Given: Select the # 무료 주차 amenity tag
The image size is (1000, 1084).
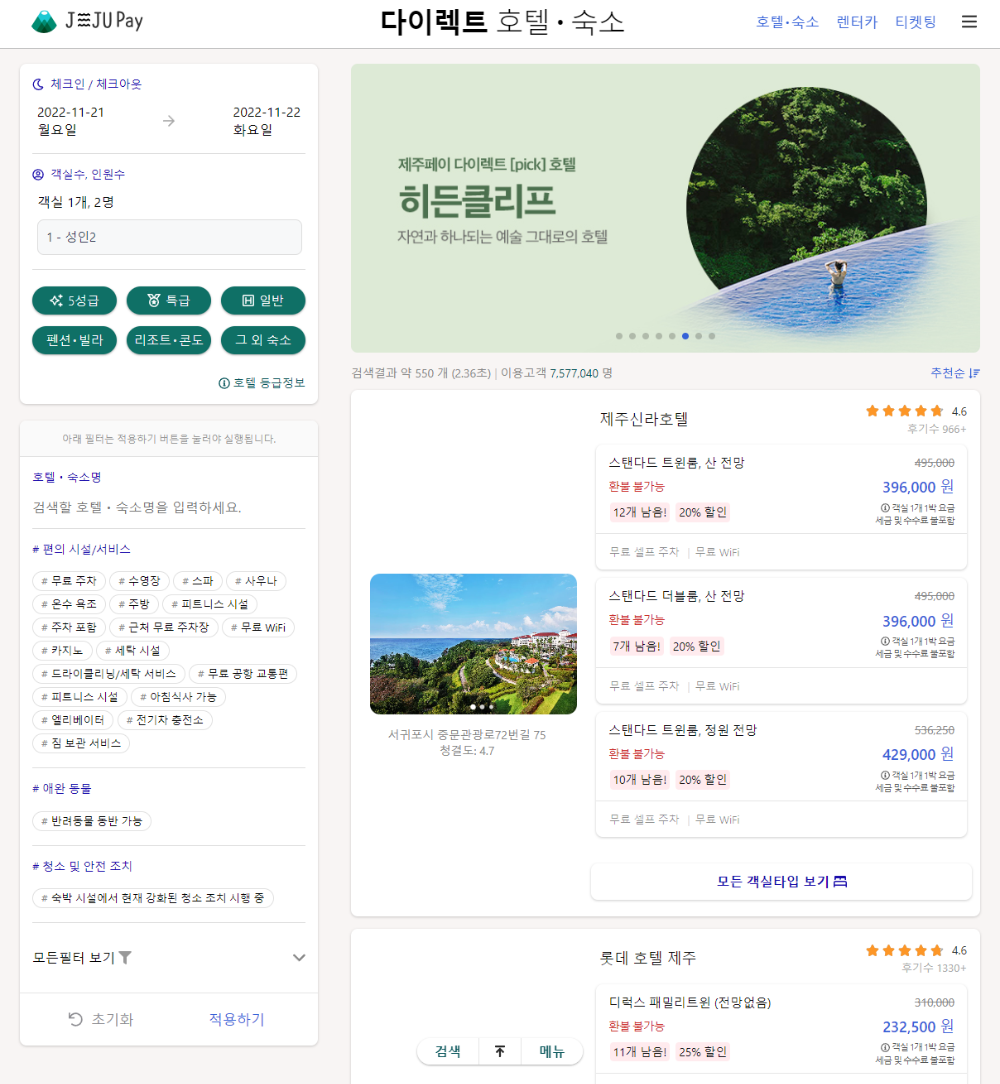Looking at the screenshot, I should pos(68,581).
